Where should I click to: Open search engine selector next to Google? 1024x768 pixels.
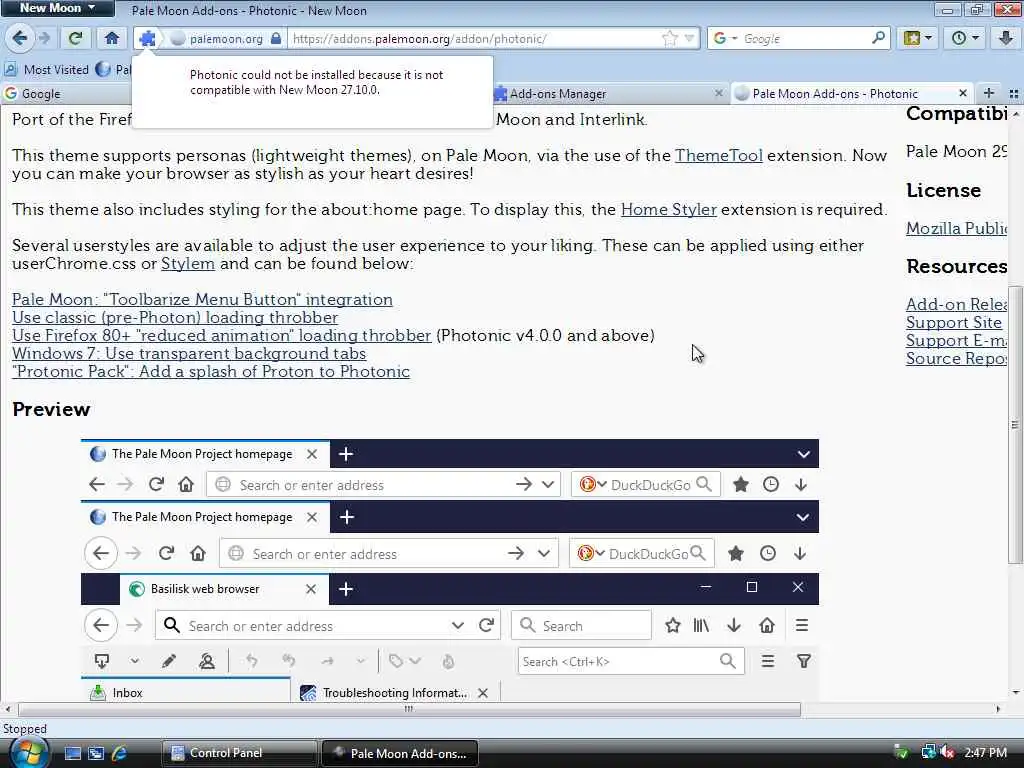[x=724, y=39]
